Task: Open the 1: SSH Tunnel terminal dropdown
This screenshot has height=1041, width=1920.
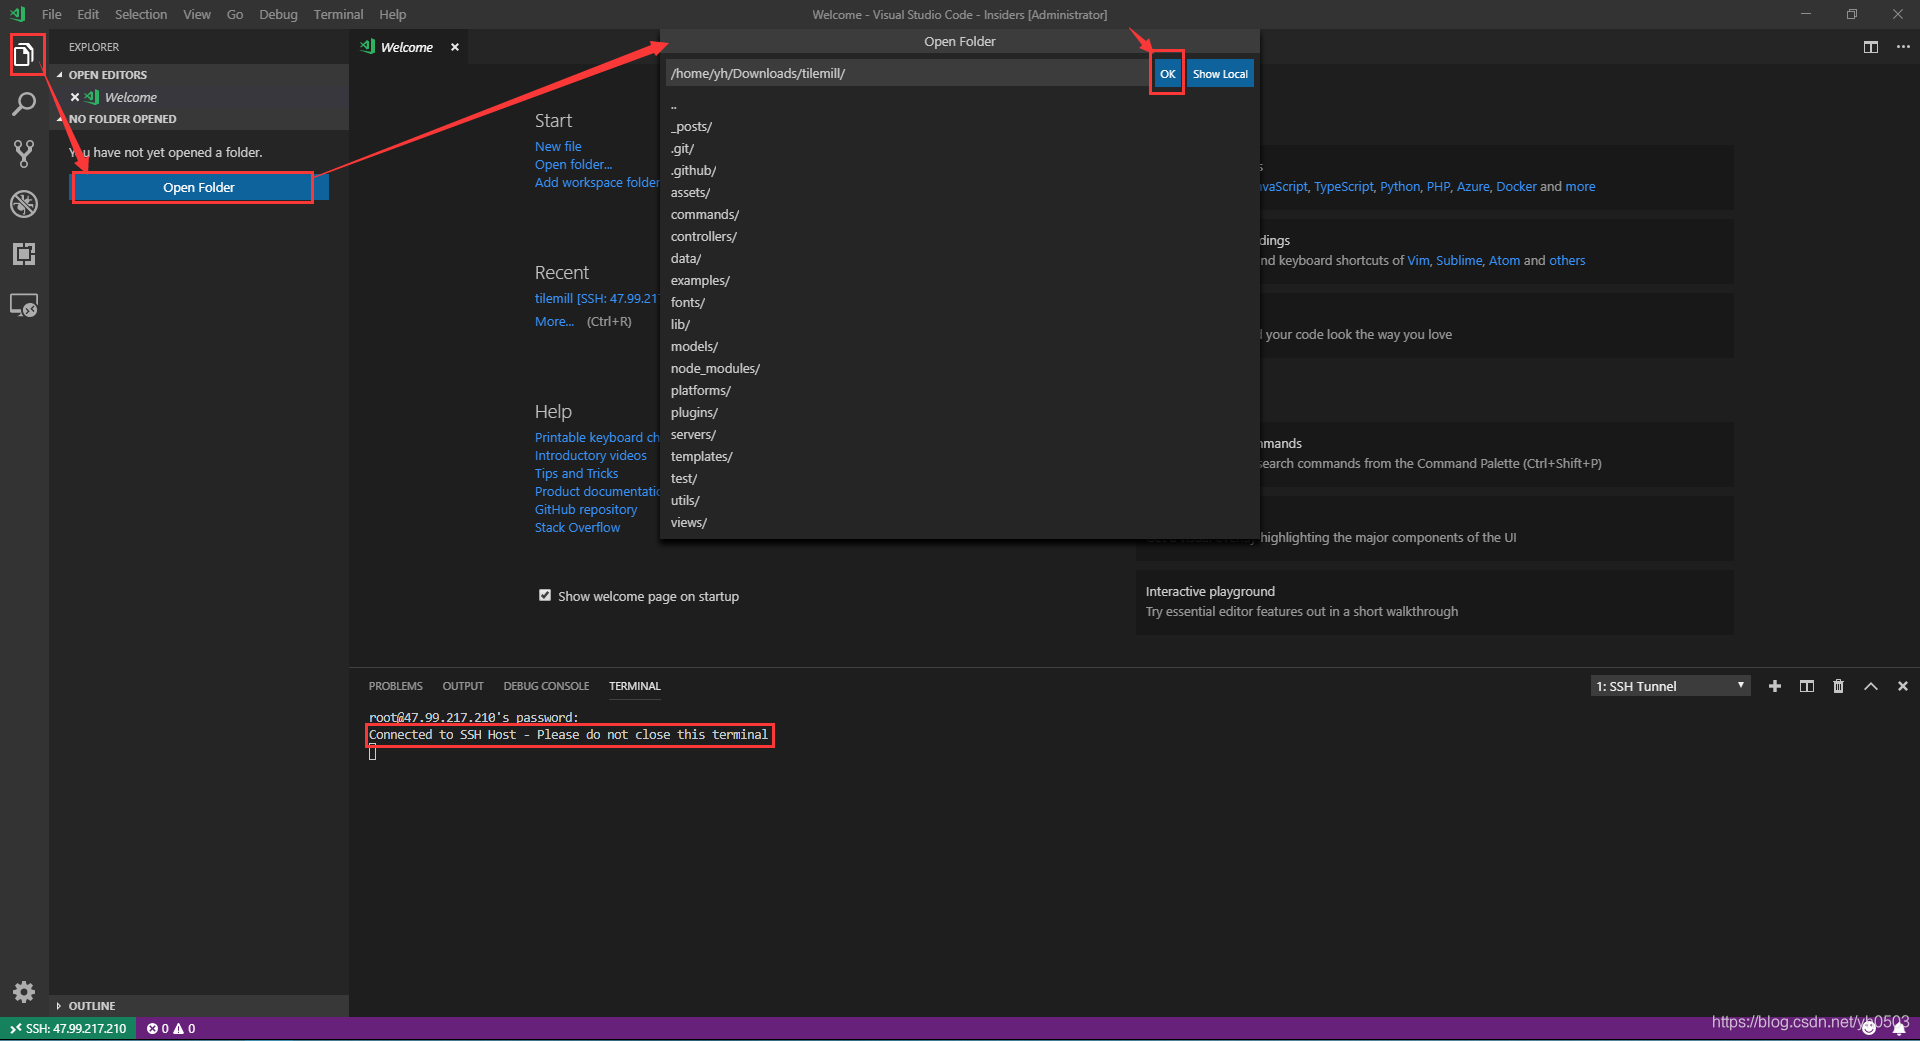Action: [1670, 686]
